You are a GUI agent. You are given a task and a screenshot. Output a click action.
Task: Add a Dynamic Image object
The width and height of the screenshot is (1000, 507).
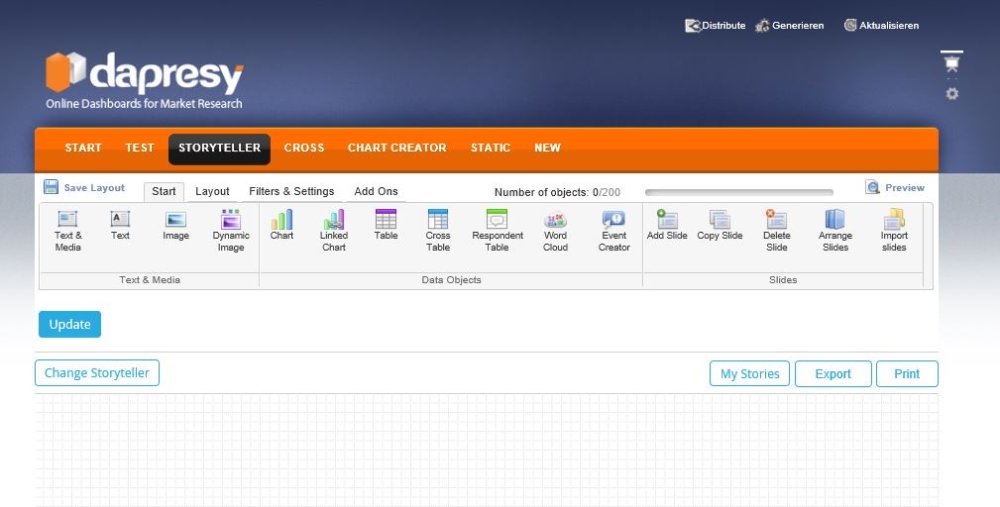click(231, 231)
